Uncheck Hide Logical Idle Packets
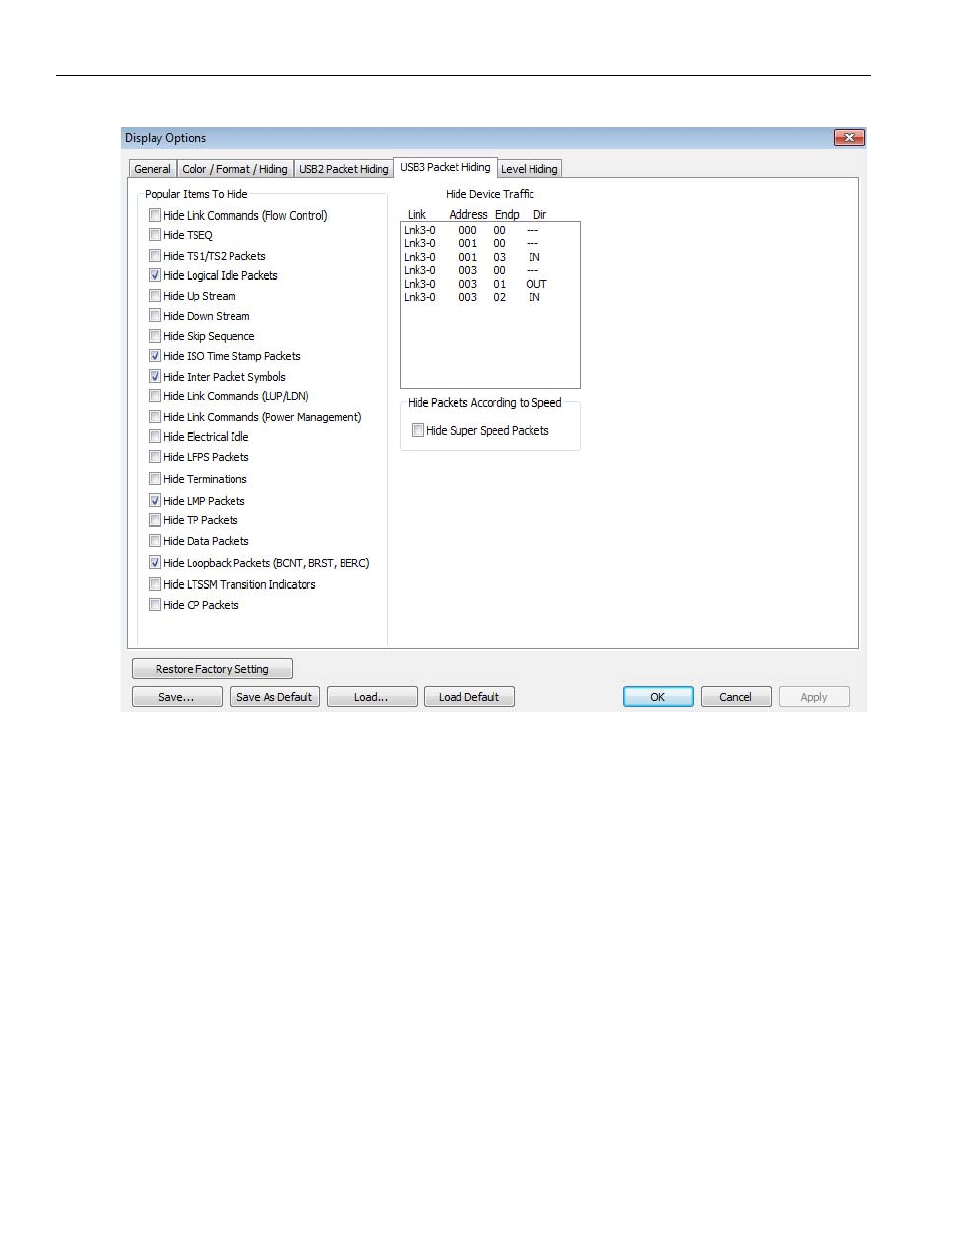The height and width of the screenshot is (1235, 954). [x=155, y=275]
